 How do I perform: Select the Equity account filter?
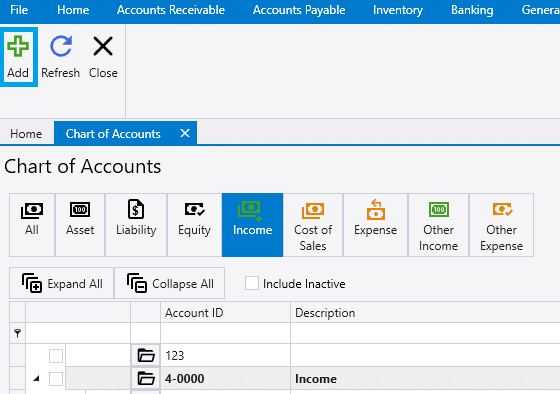[x=194, y=225]
